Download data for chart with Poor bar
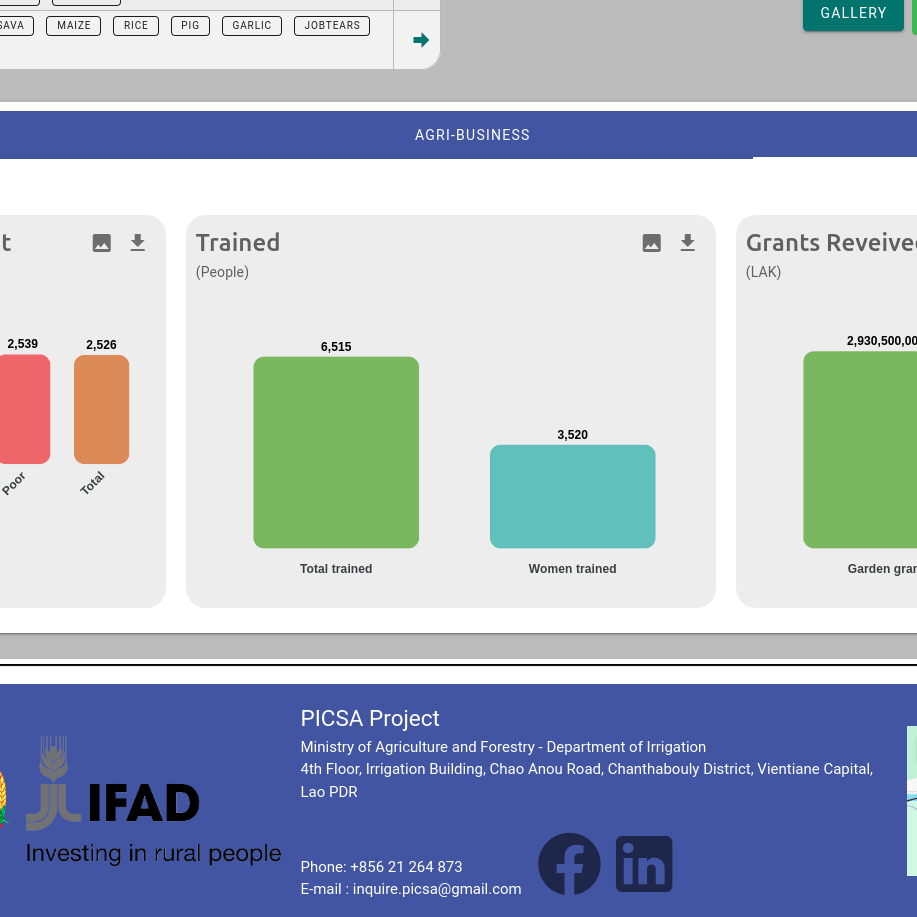The image size is (917, 917). (137, 243)
